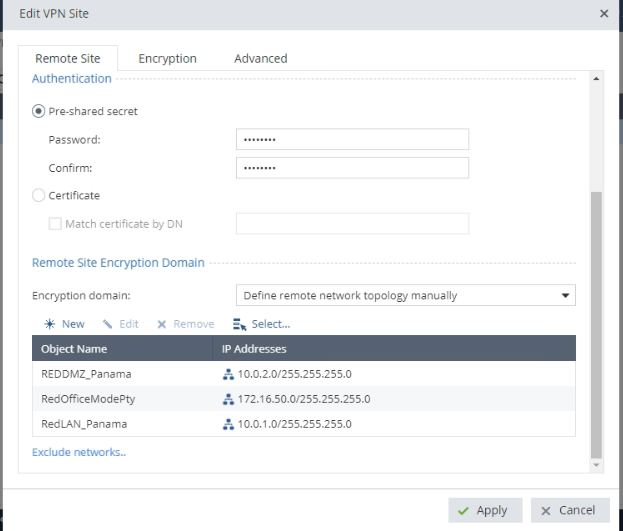
Task: Close the Edit VPN Site dialog
Action: point(603,14)
